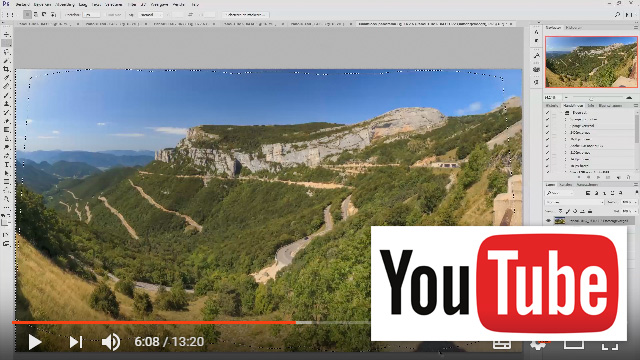640x360 pixels.
Task: Select the Quick Selection tool
Action: (7, 60)
